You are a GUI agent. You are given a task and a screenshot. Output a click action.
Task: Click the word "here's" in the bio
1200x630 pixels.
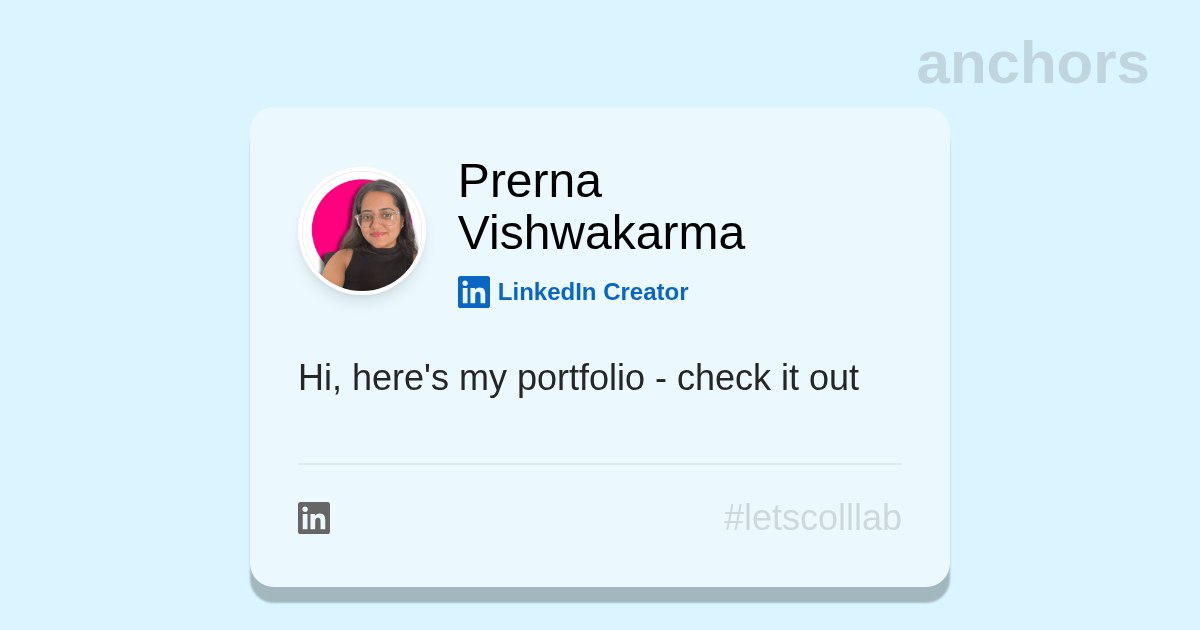pos(400,378)
